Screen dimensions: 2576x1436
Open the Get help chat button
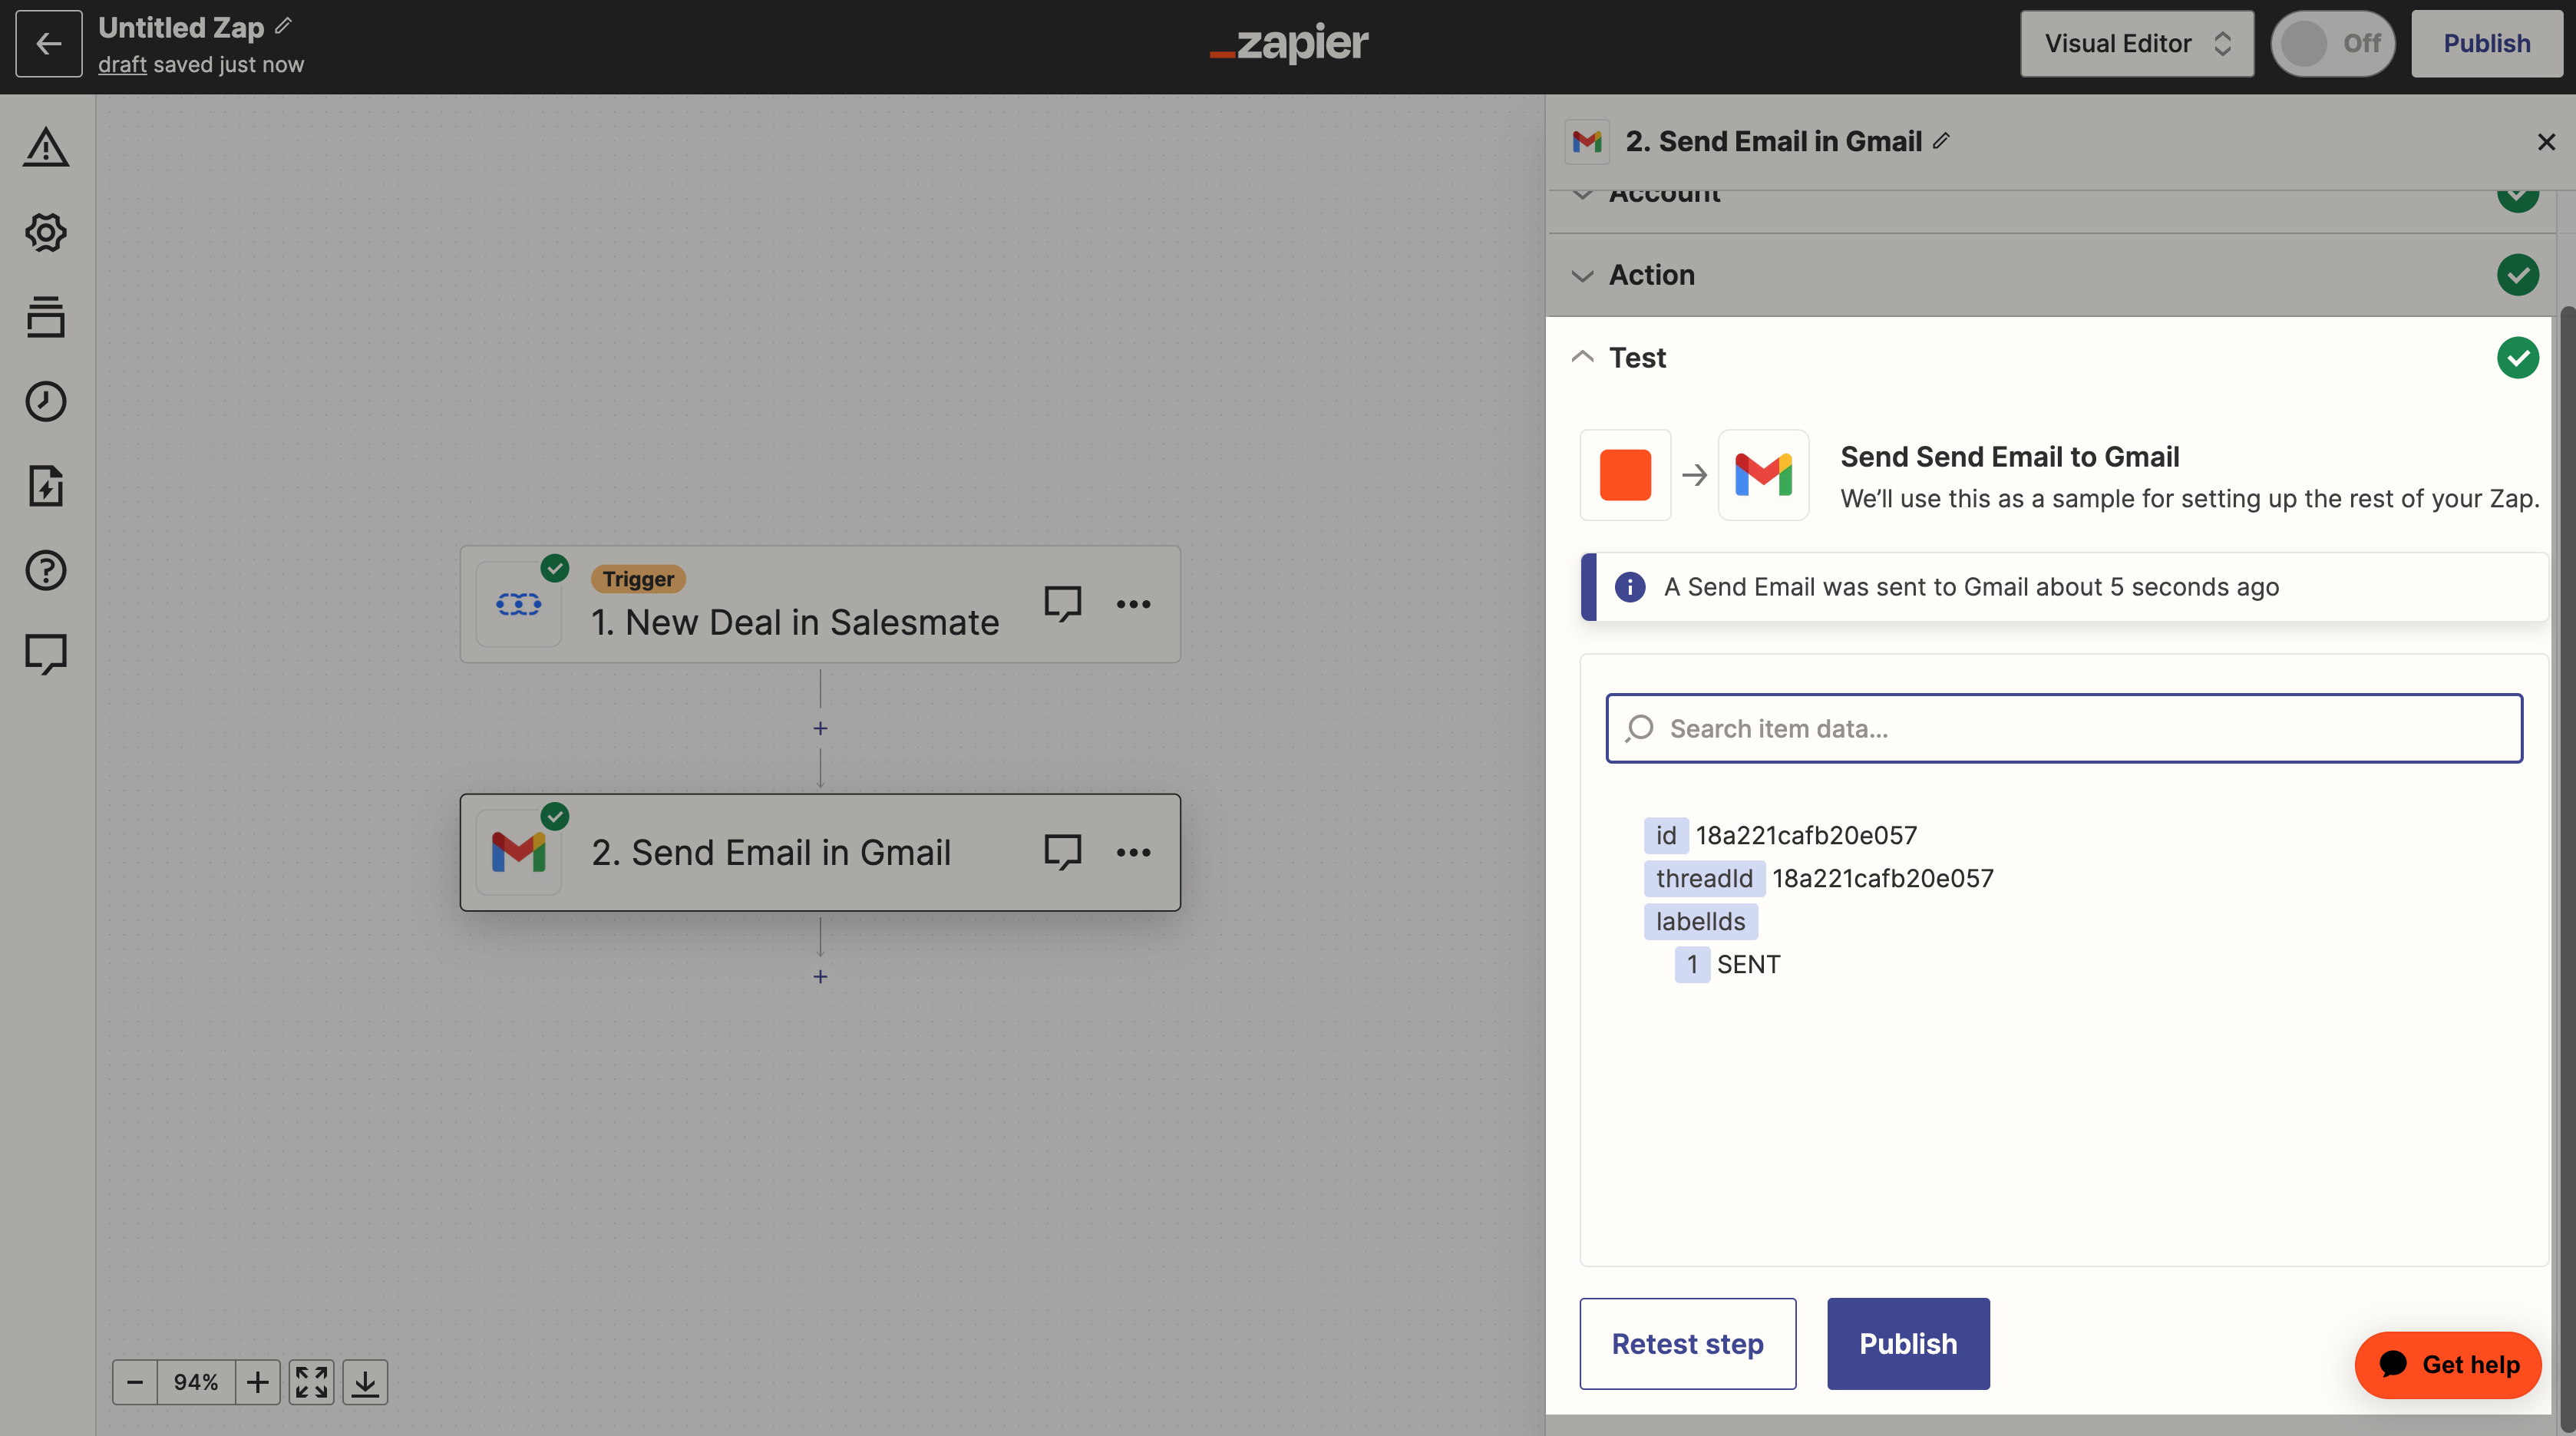tap(2448, 1364)
